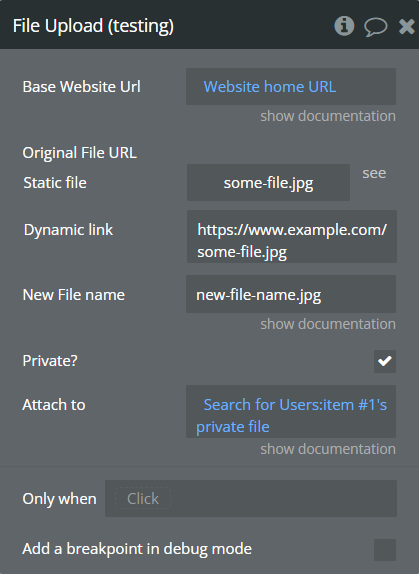Show documentation under Base Website Url
This screenshot has width=419, height=574.
pyautogui.click(x=328, y=116)
